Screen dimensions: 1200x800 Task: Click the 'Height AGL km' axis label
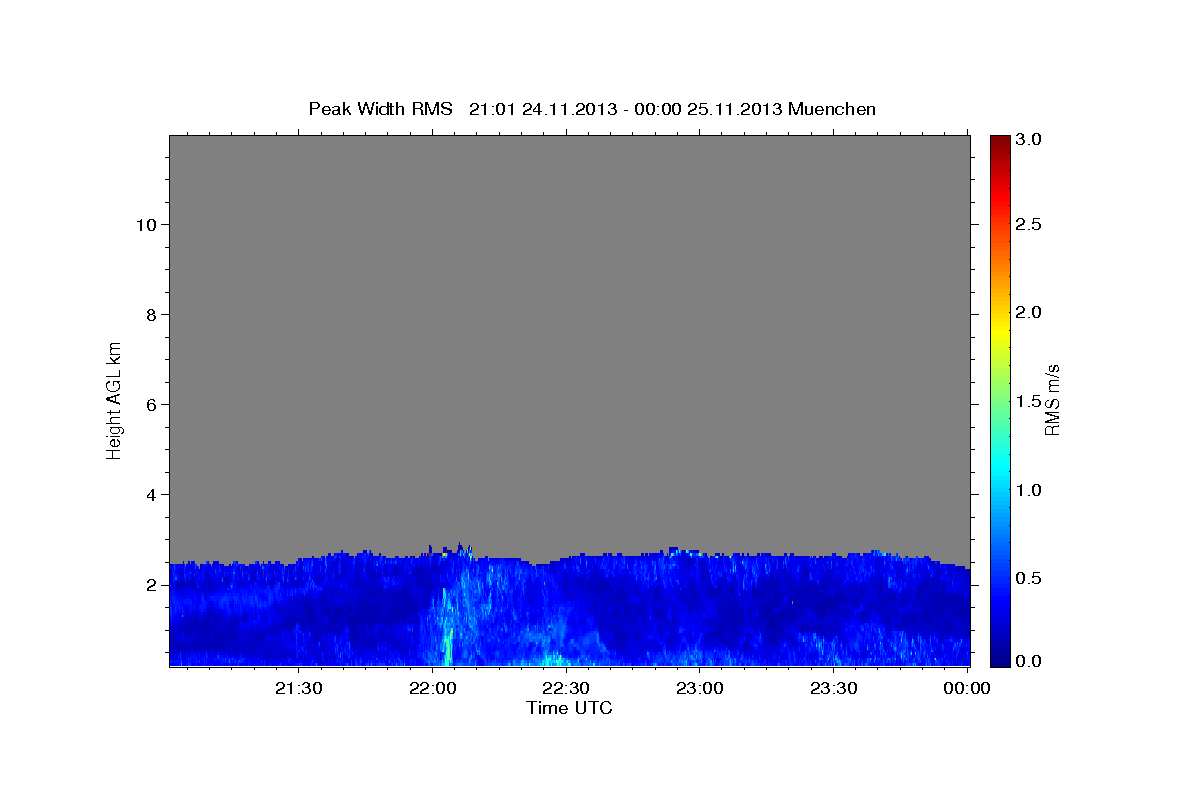(114, 399)
